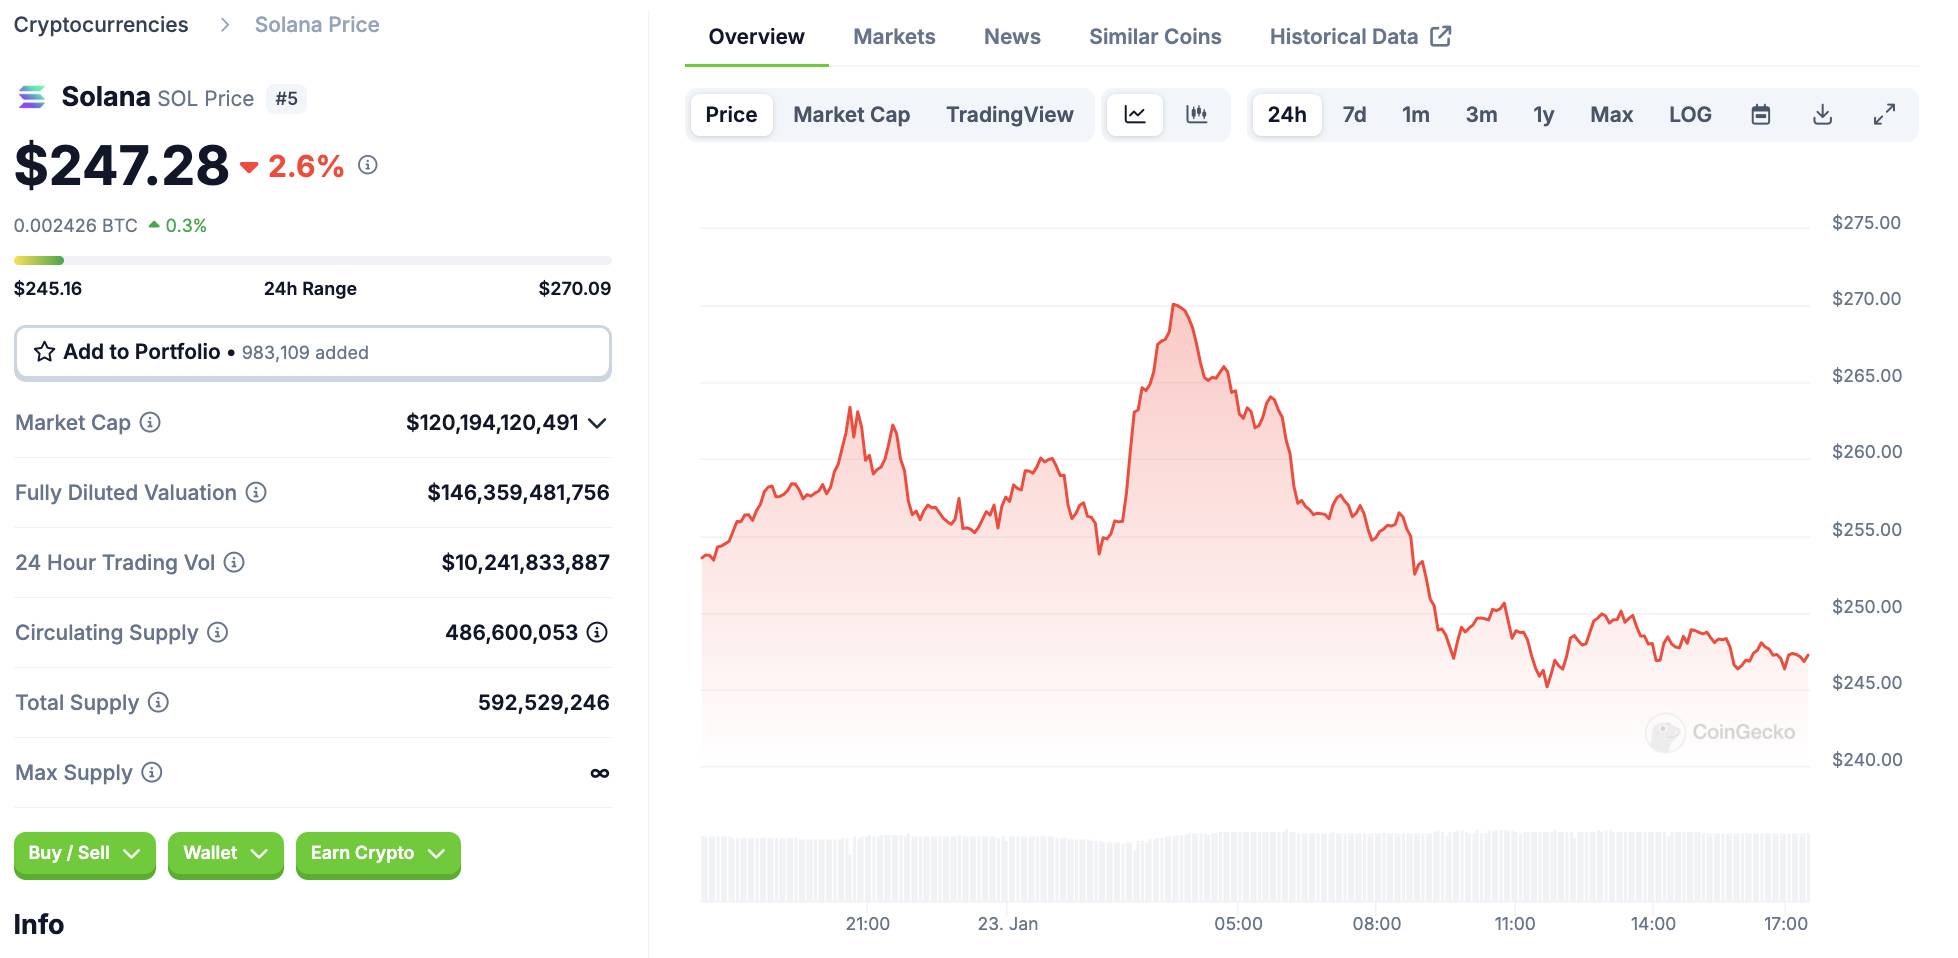Open the Earn Crypto dropdown
Viewport: 1958px width, 958px height.
pos(378,854)
